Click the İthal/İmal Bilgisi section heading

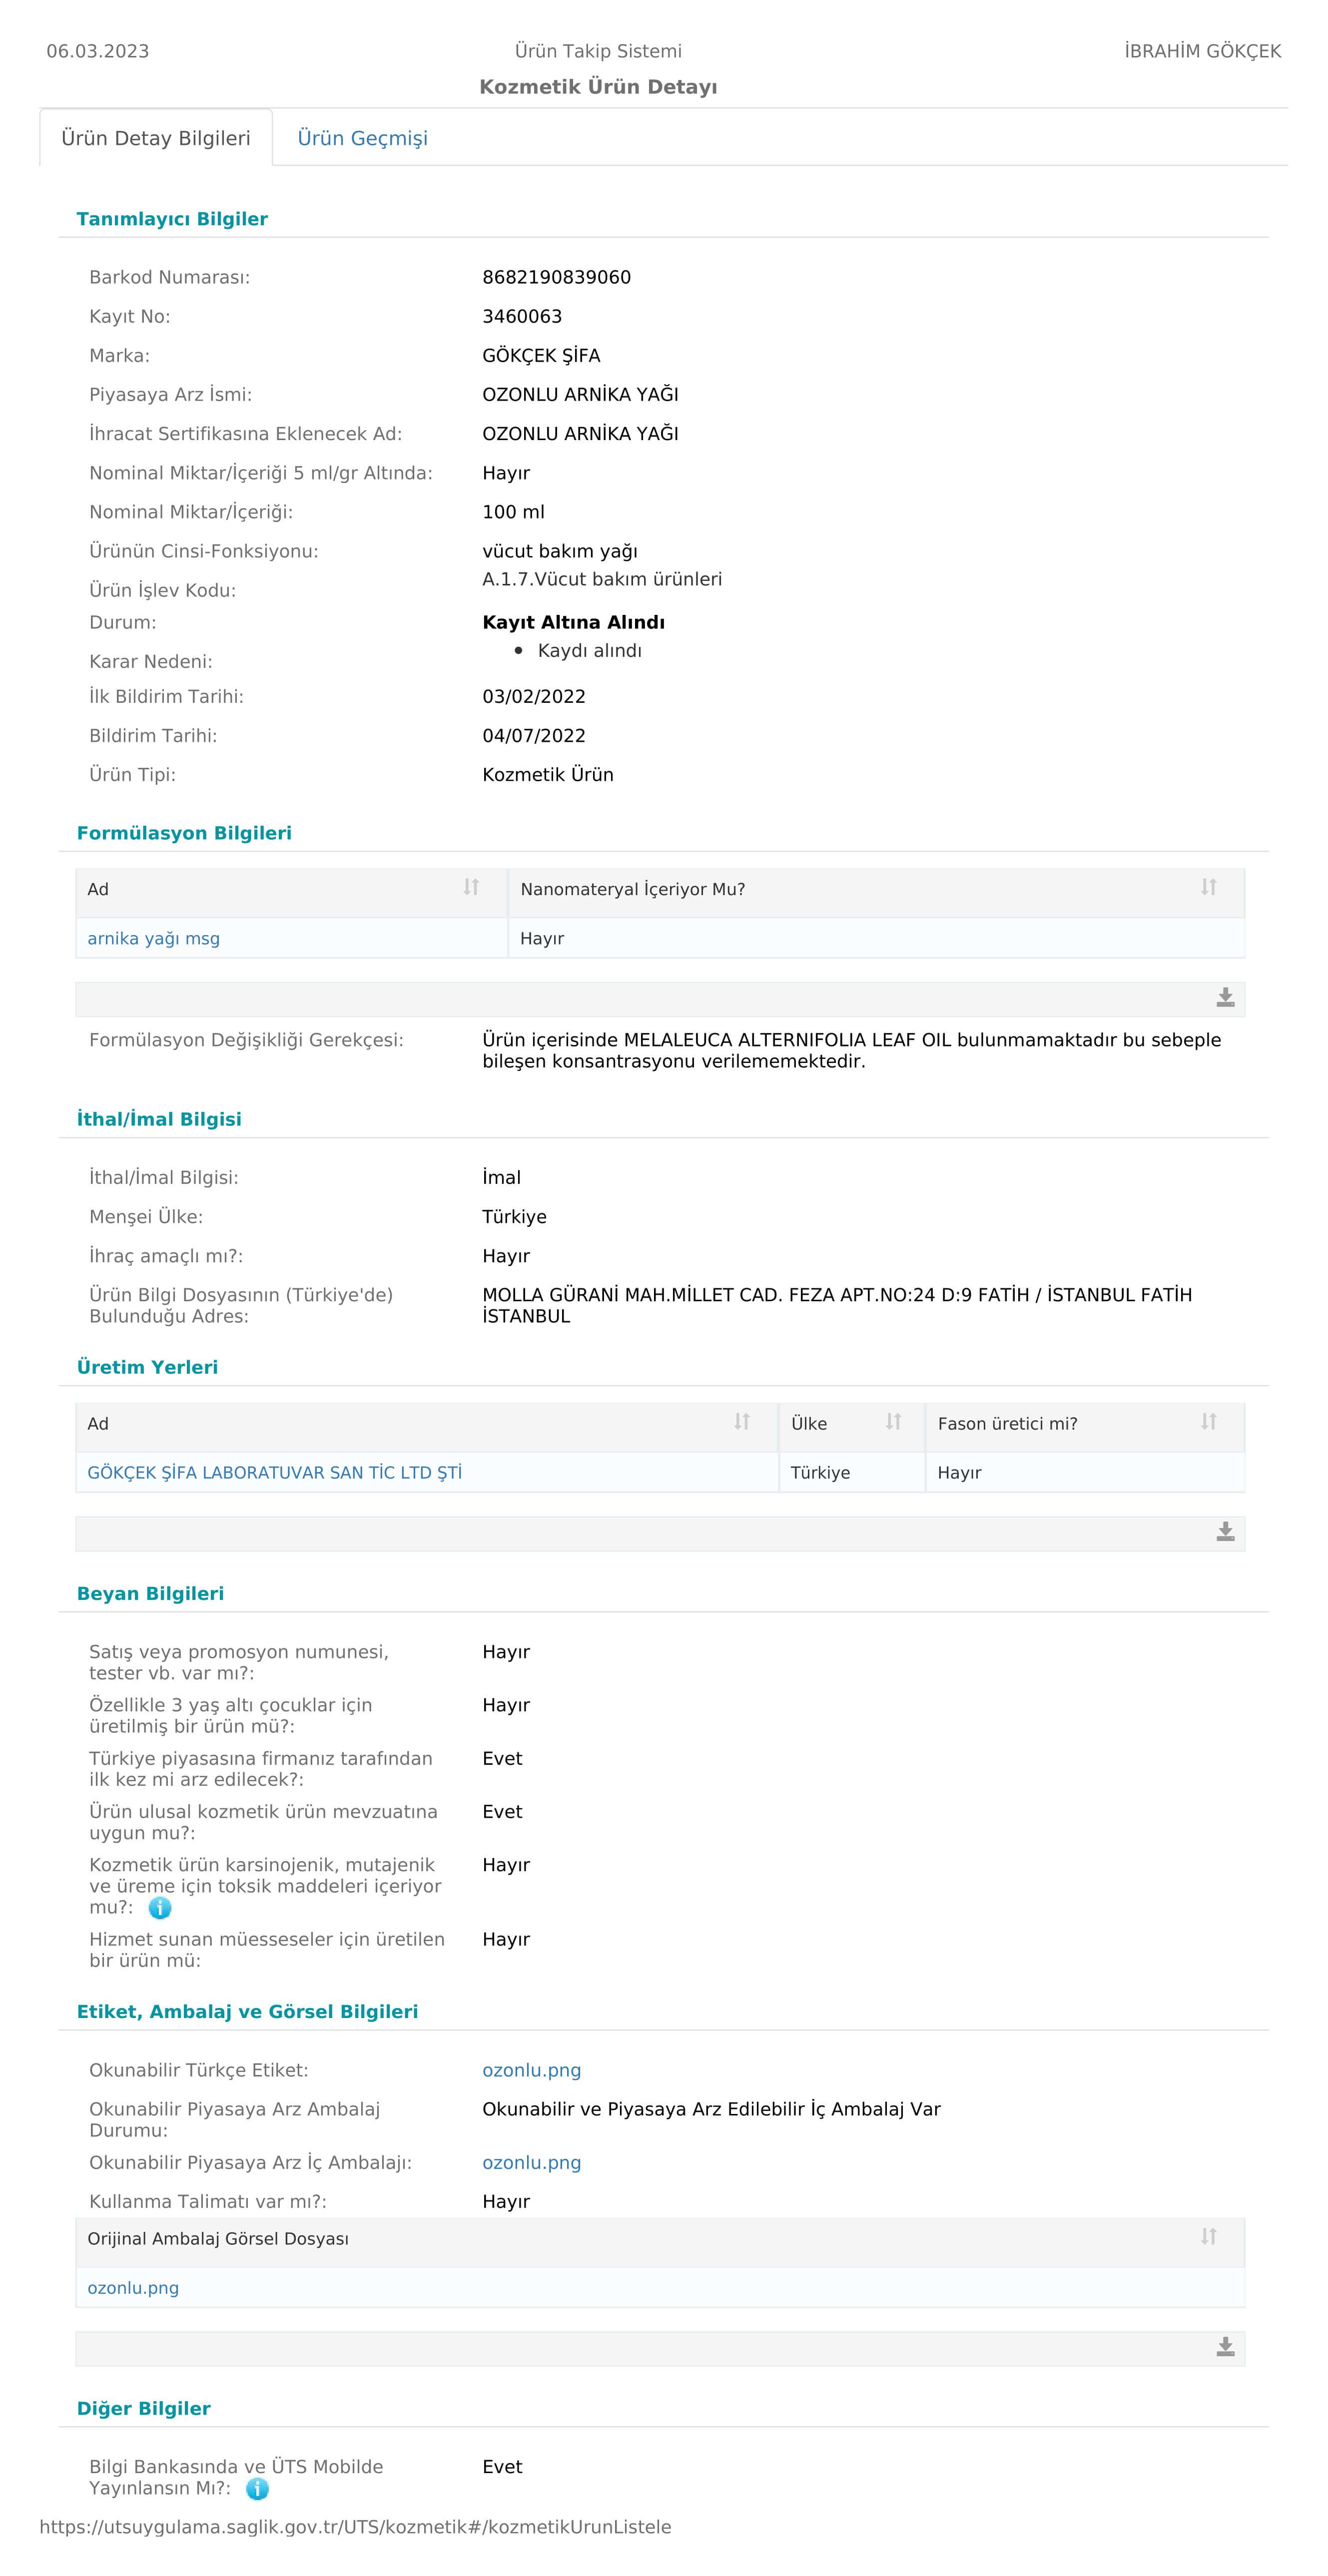(x=159, y=1119)
